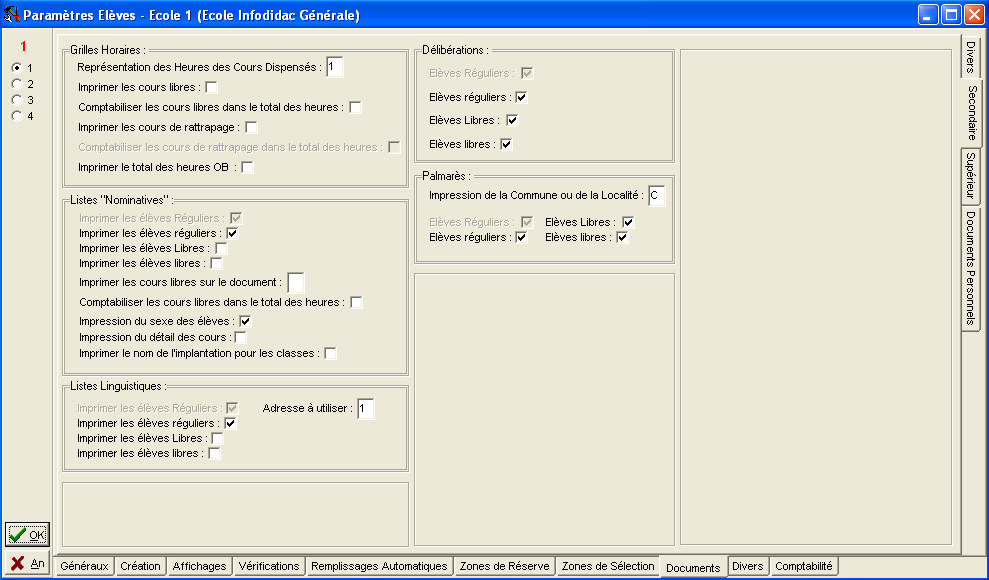Open the Supérieur side tab
The width and height of the screenshot is (989, 580).
pyautogui.click(x=971, y=176)
